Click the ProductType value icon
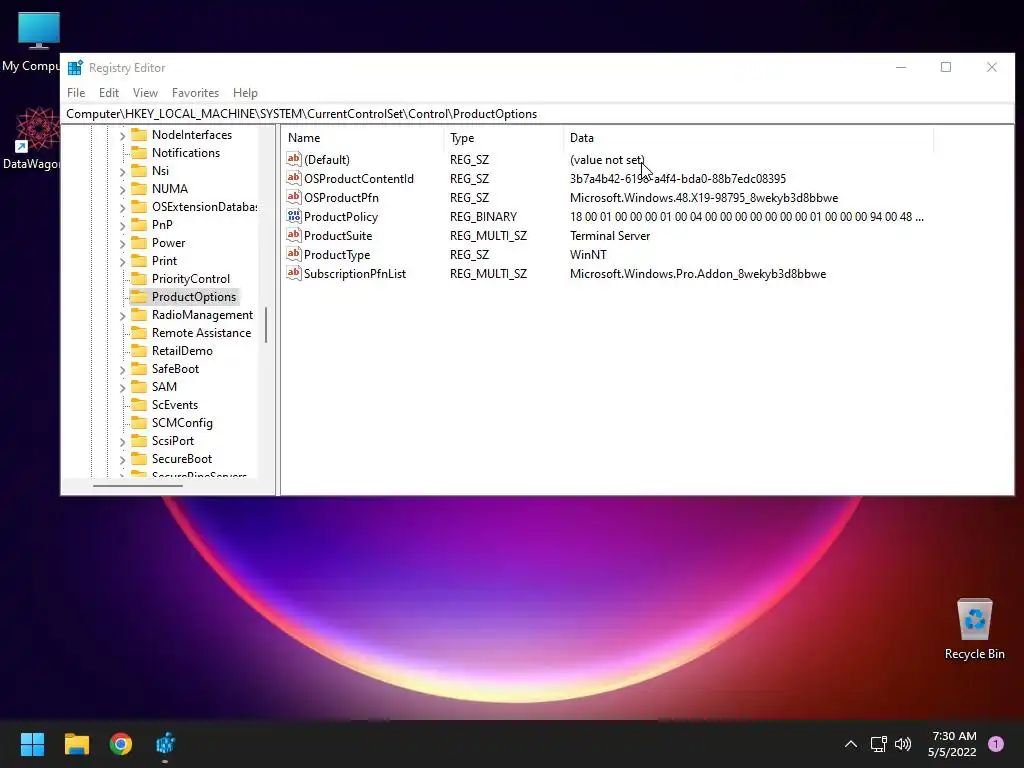 [294, 253]
